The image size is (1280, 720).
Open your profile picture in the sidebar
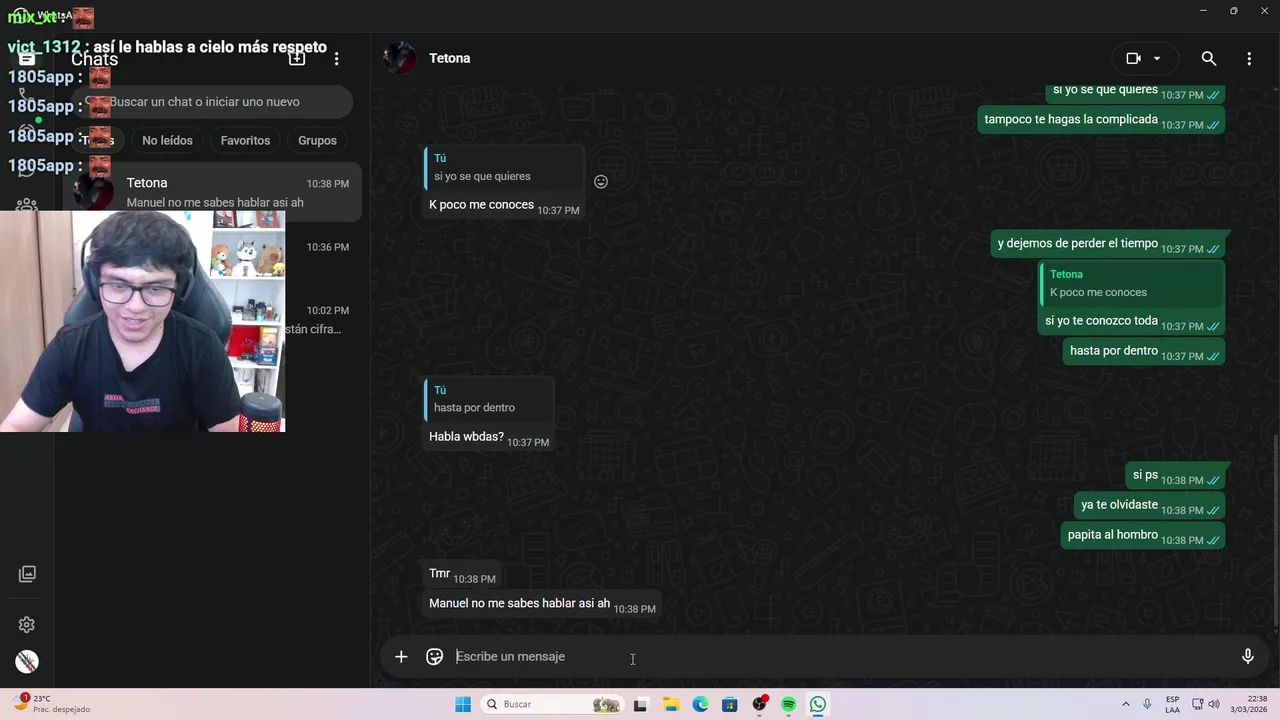27,661
